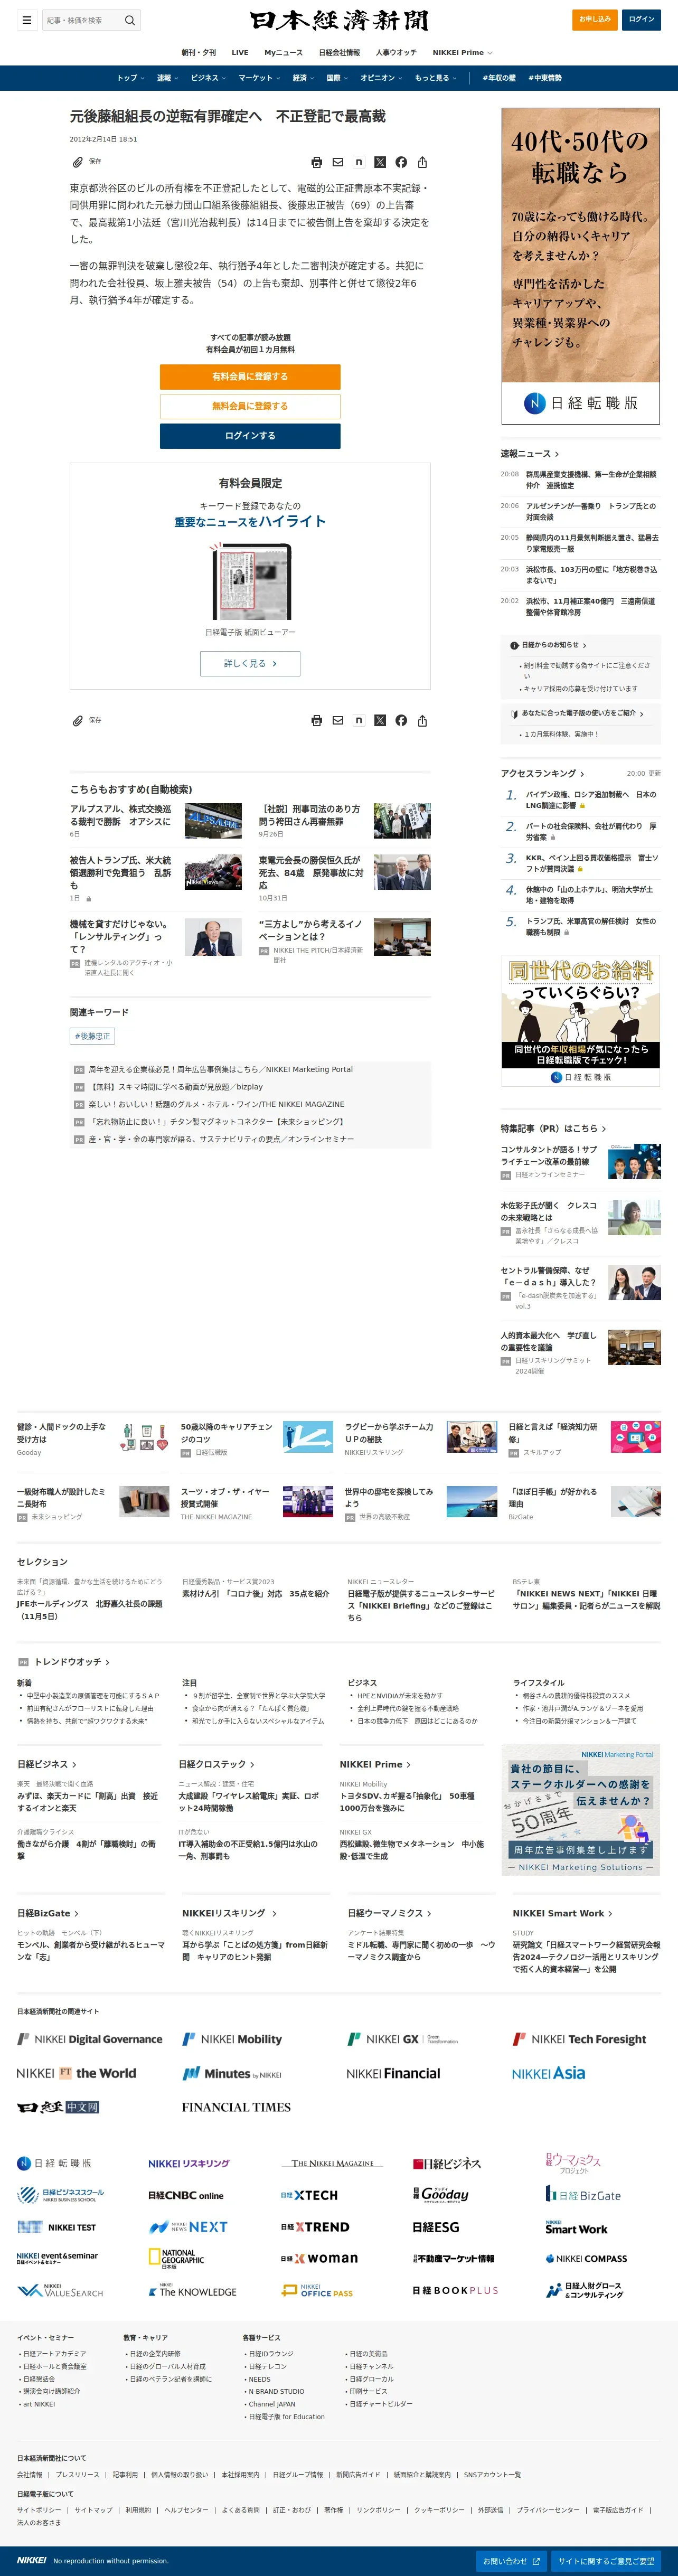Screen dimensions: 678x2576
Task: Click the orange 有料会員に登録する button
Action: pyautogui.click(x=250, y=376)
